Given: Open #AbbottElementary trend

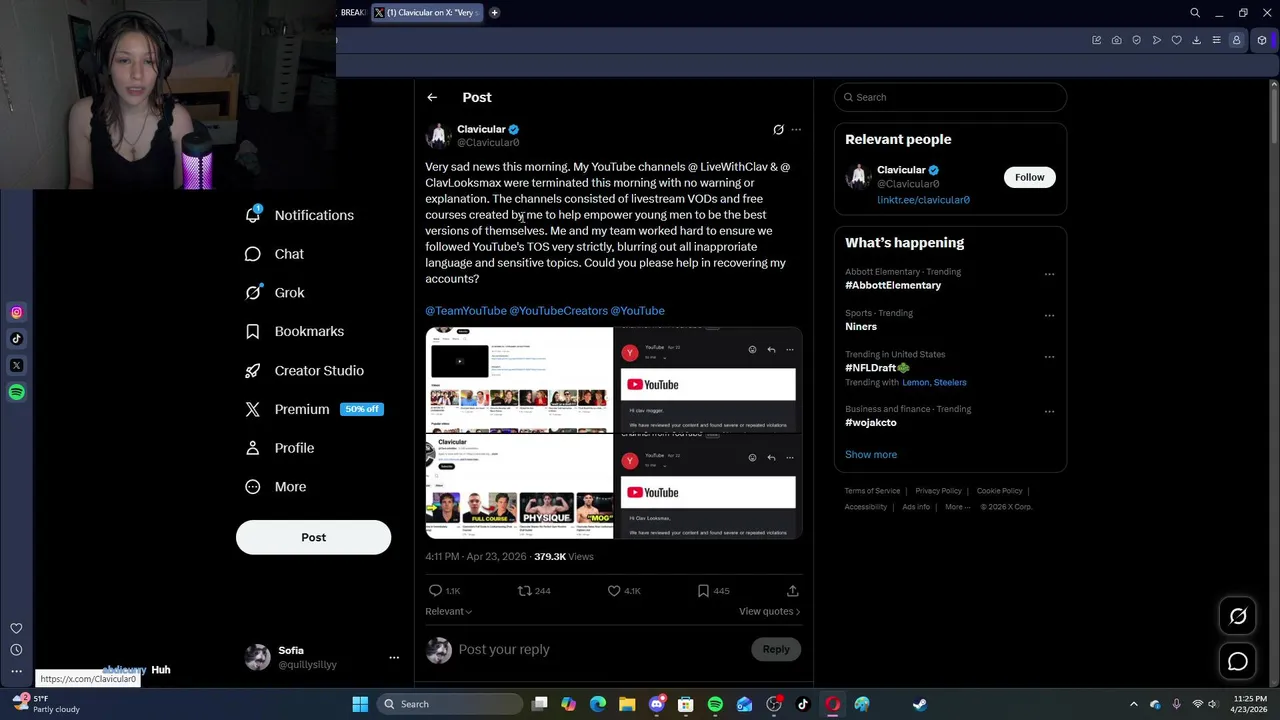Looking at the screenshot, I should pos(893,285).
